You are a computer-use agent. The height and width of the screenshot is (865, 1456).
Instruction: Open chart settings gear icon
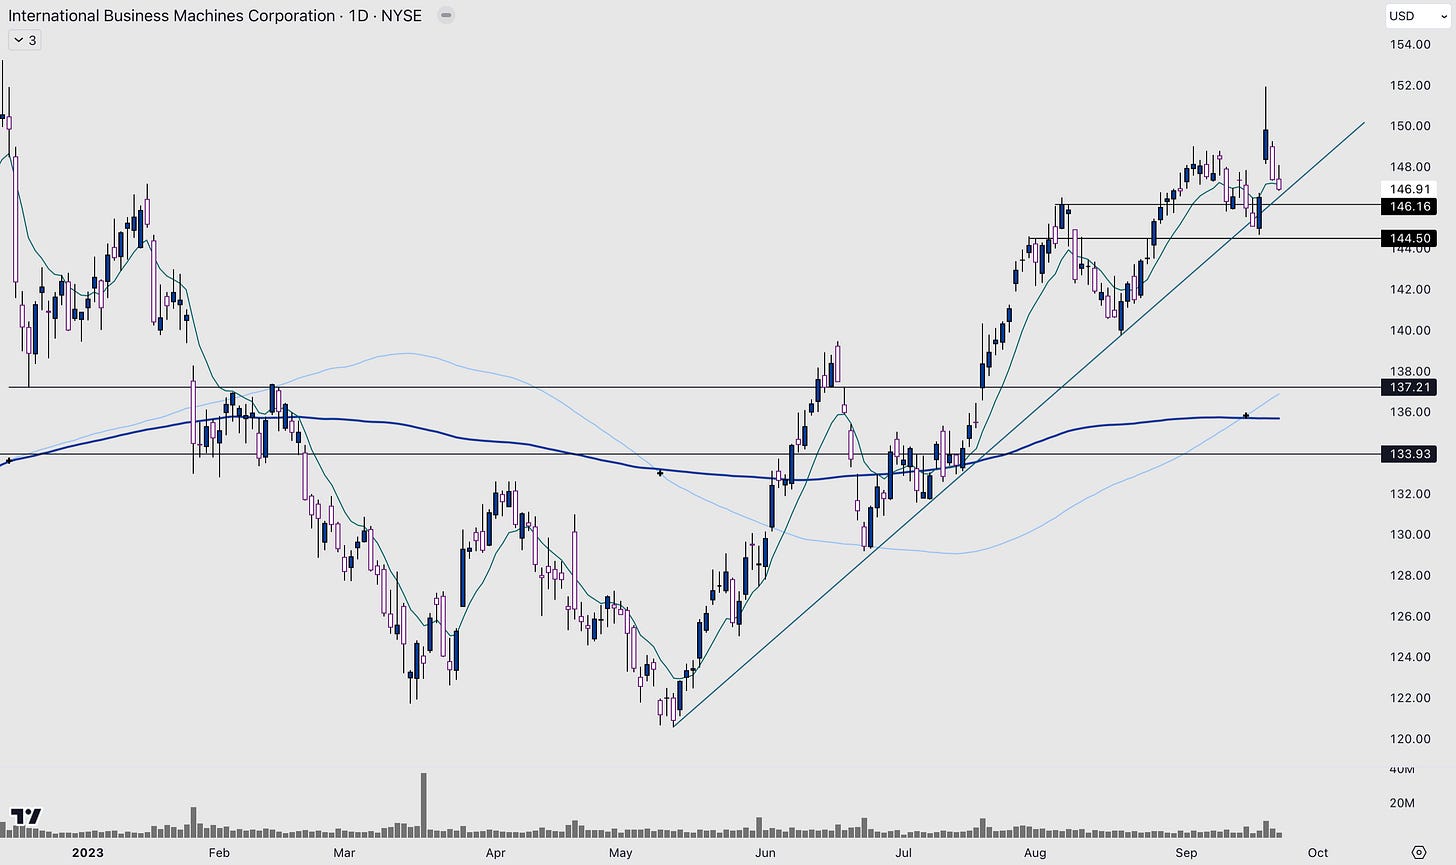click(x=1418, y=853)
